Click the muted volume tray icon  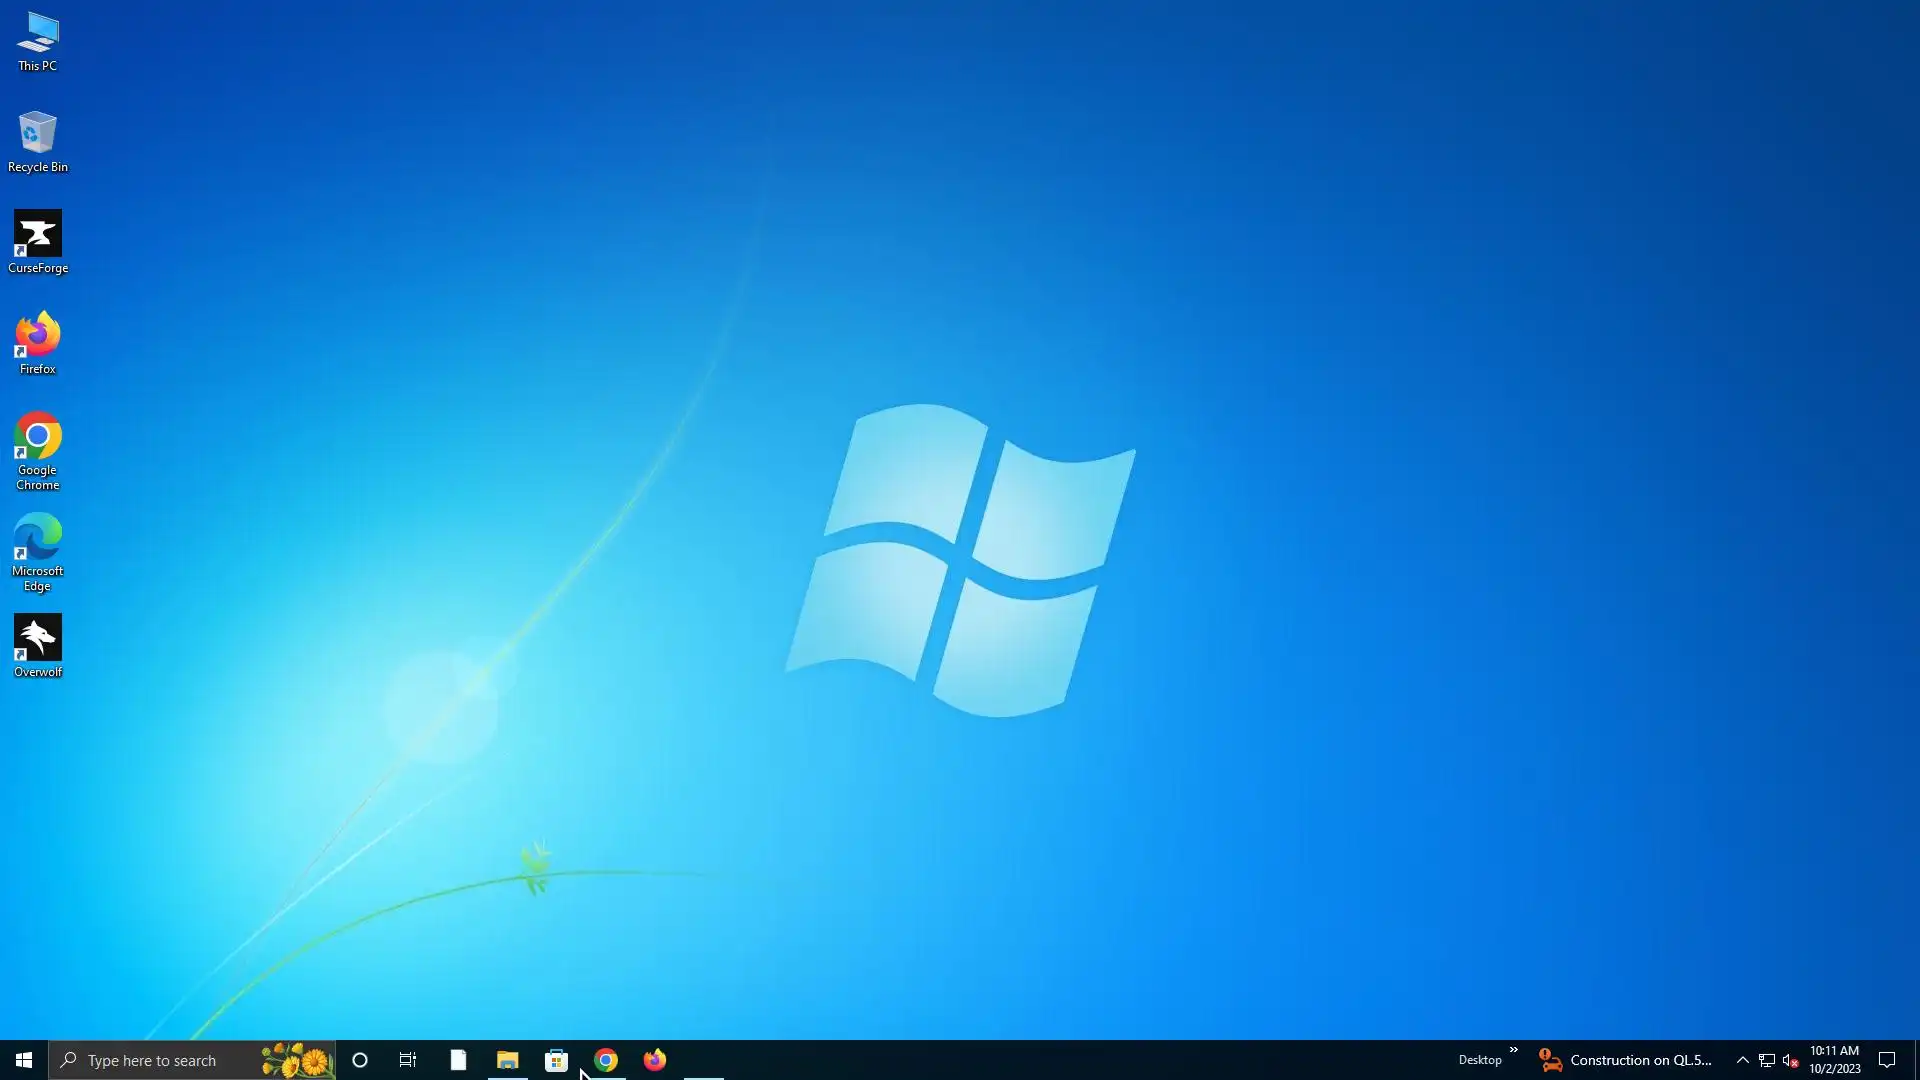click(1791, 1060)
